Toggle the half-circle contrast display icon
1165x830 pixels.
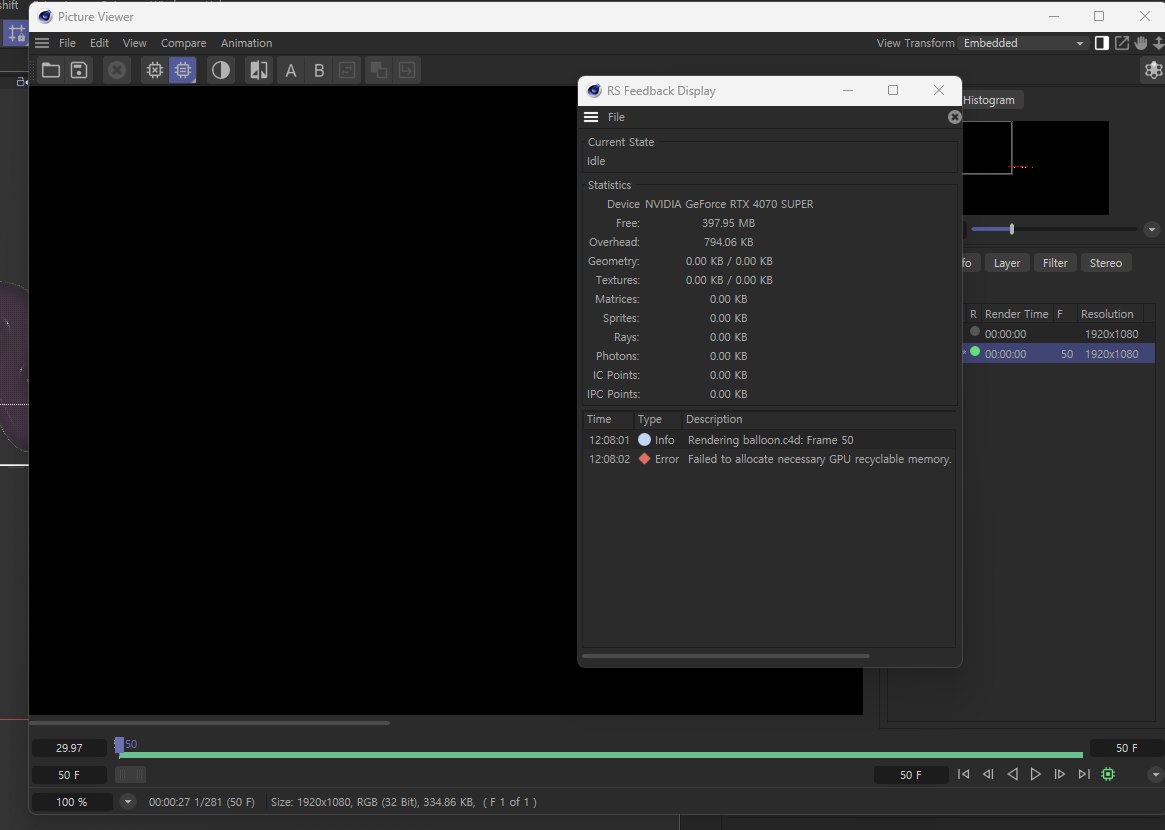(x=221, y=71)
